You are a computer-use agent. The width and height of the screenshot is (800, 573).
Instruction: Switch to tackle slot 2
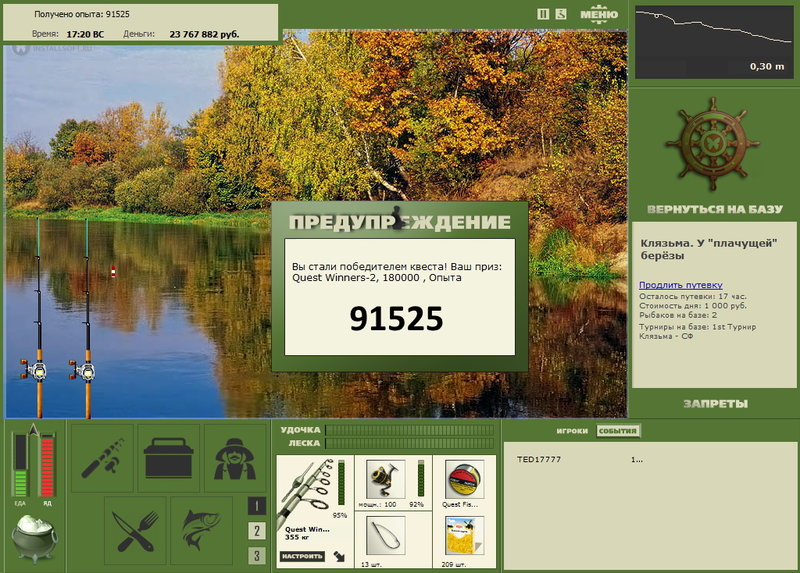(257, 531)
